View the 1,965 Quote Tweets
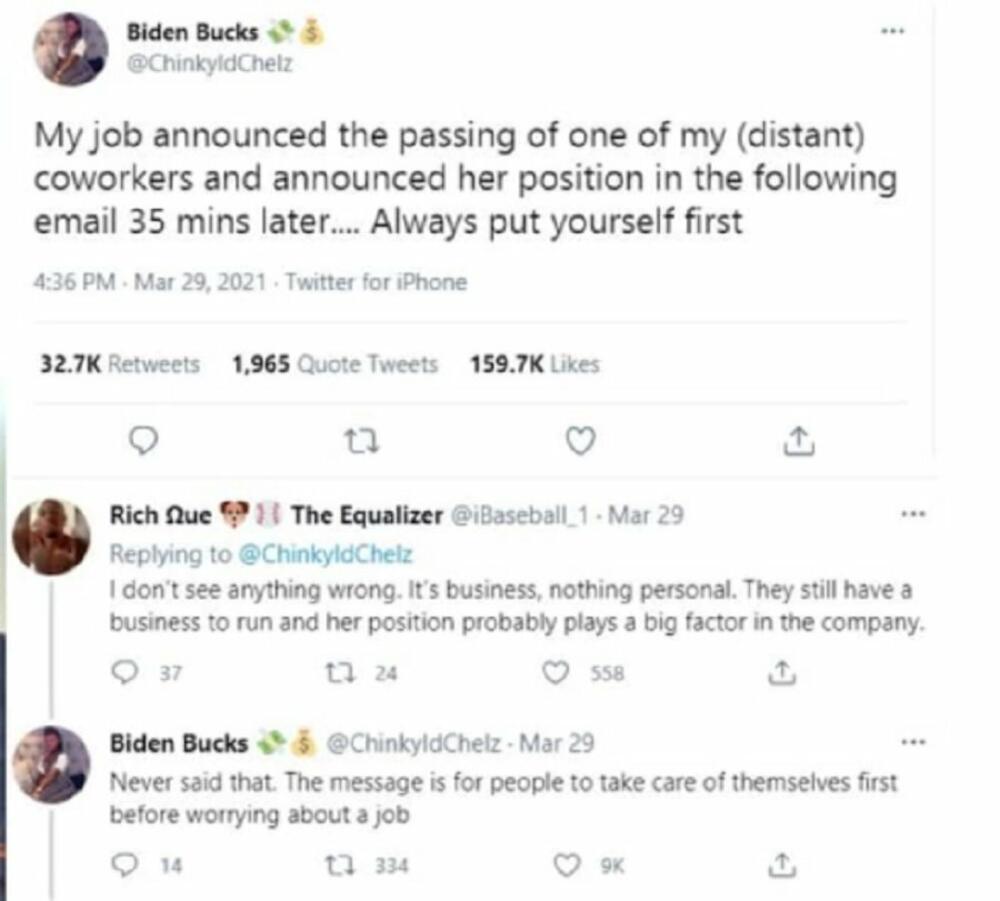The image size is (1000, 901). 334,364
